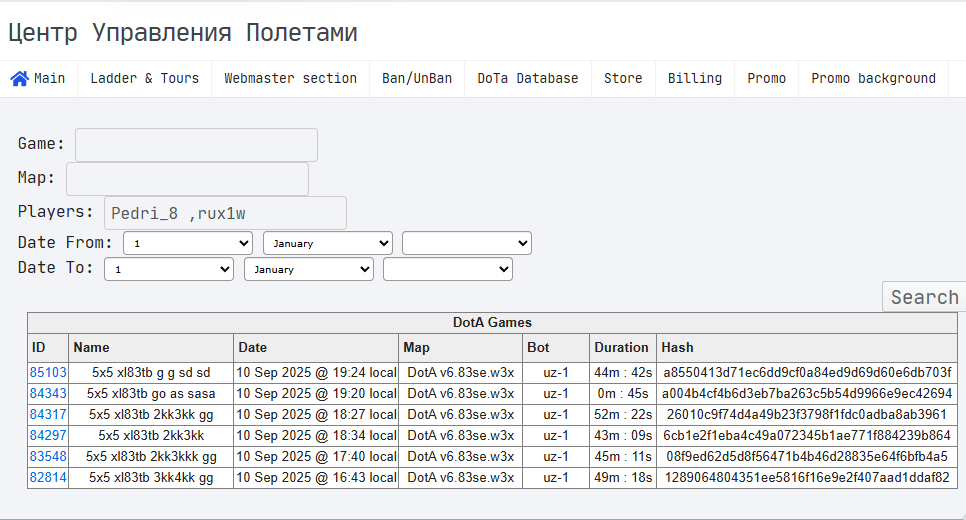Open the Date To month dropdown
The image size is (966, 520).
click(309, 269)
